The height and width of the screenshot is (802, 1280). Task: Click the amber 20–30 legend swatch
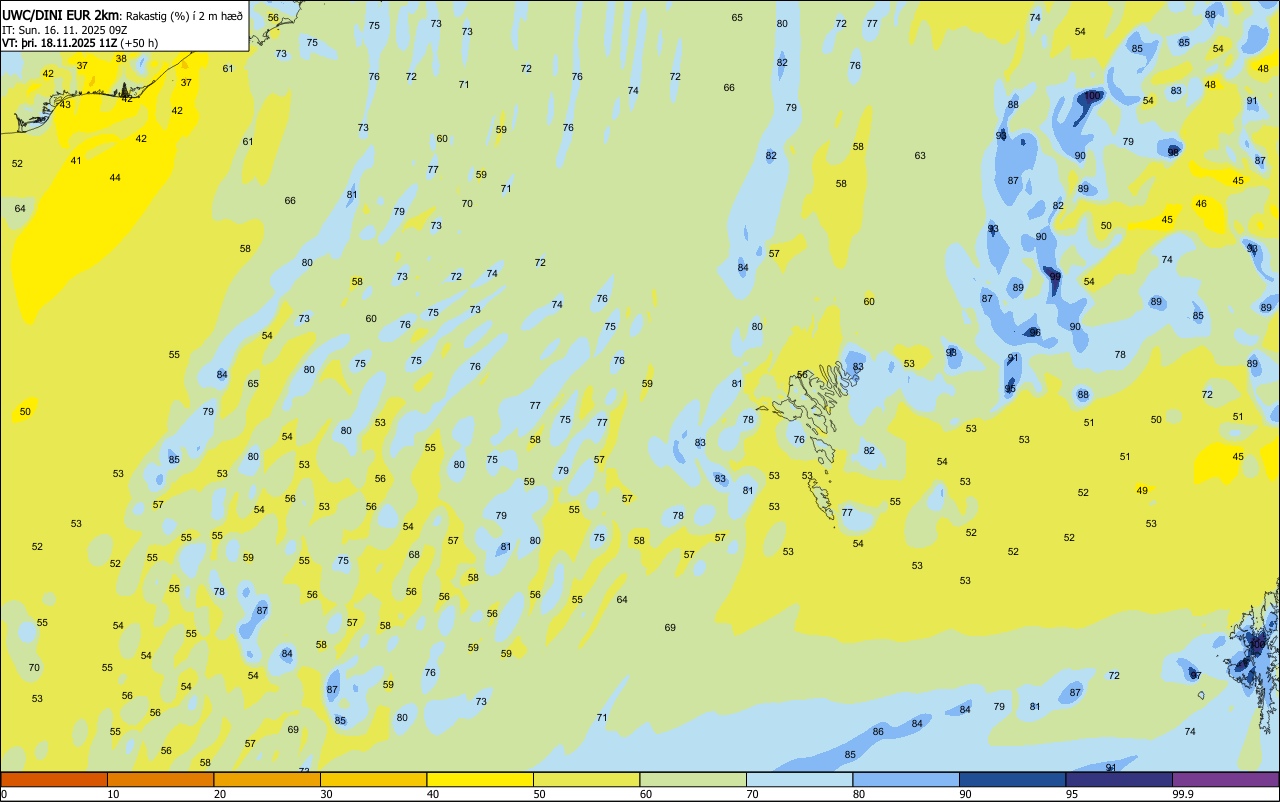coord(267,779)
